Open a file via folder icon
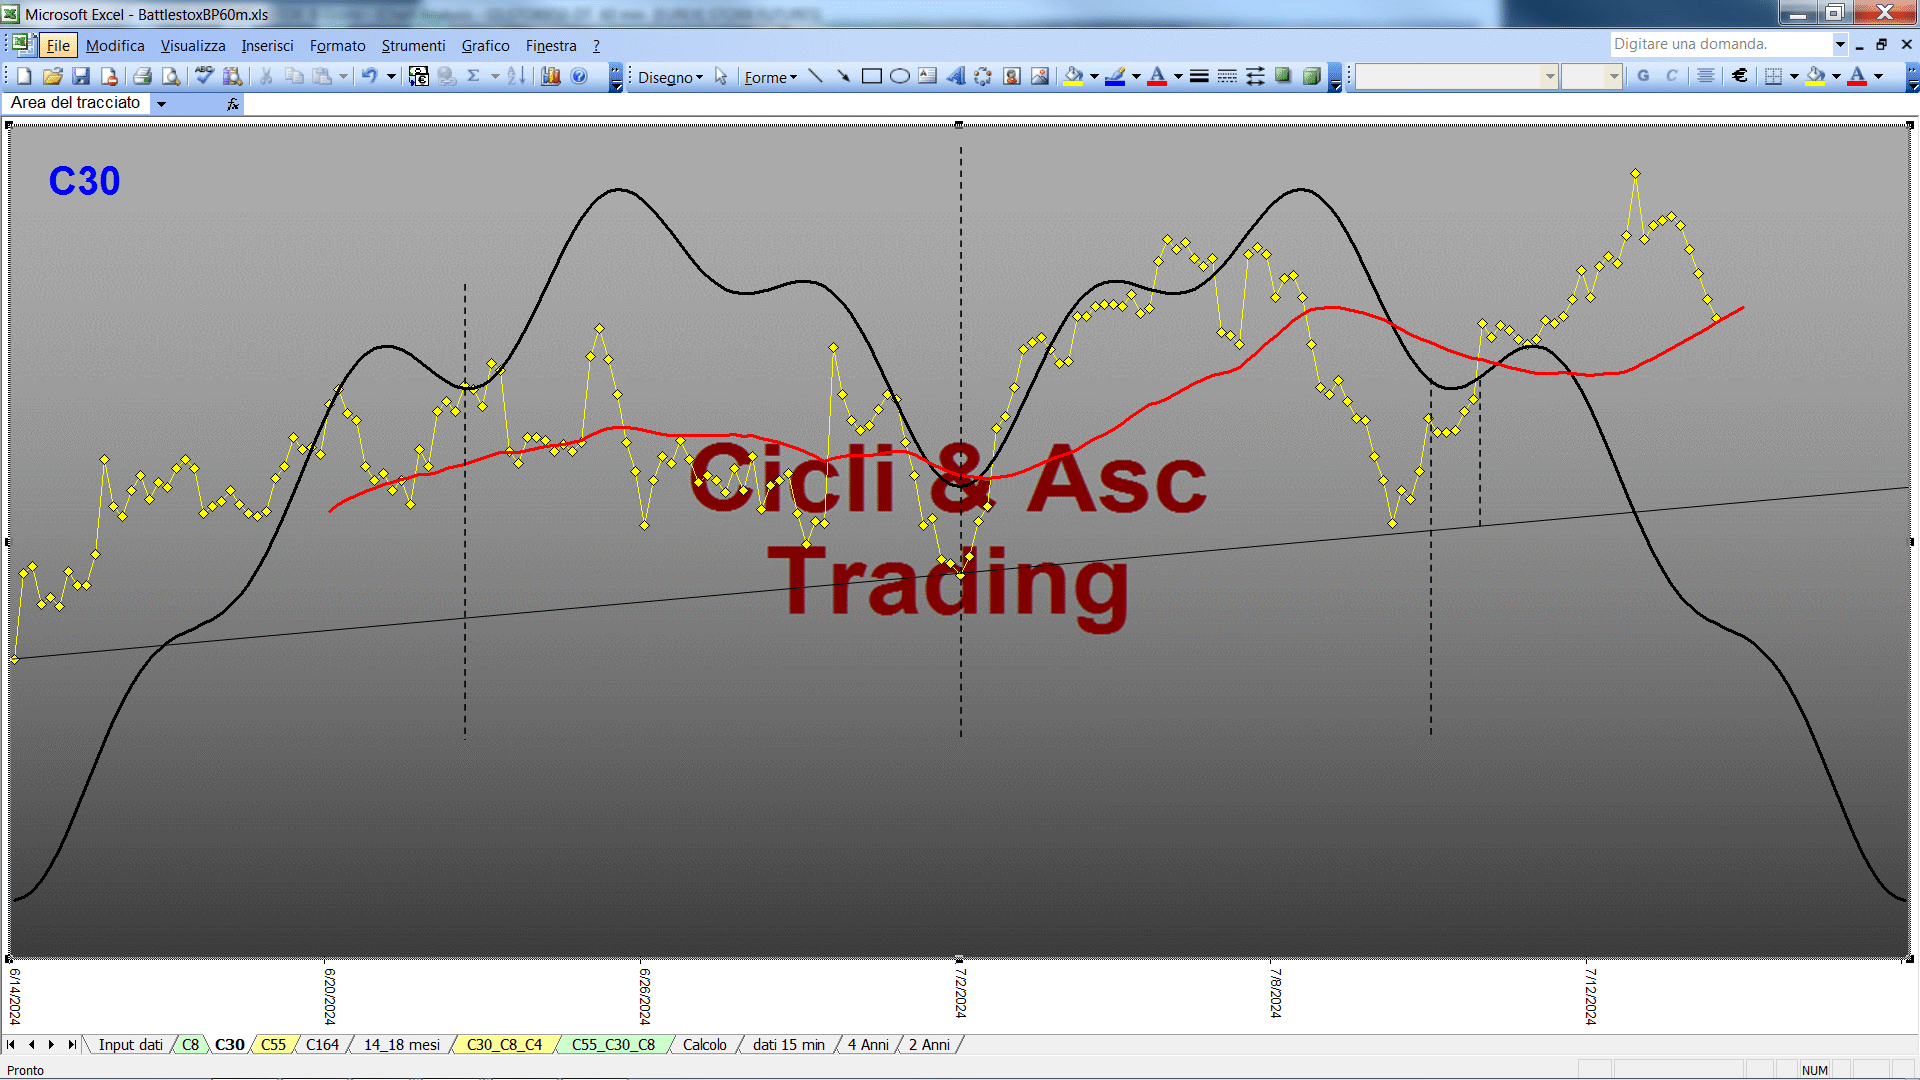1920x1080 pixels. (x=53, y=76)
